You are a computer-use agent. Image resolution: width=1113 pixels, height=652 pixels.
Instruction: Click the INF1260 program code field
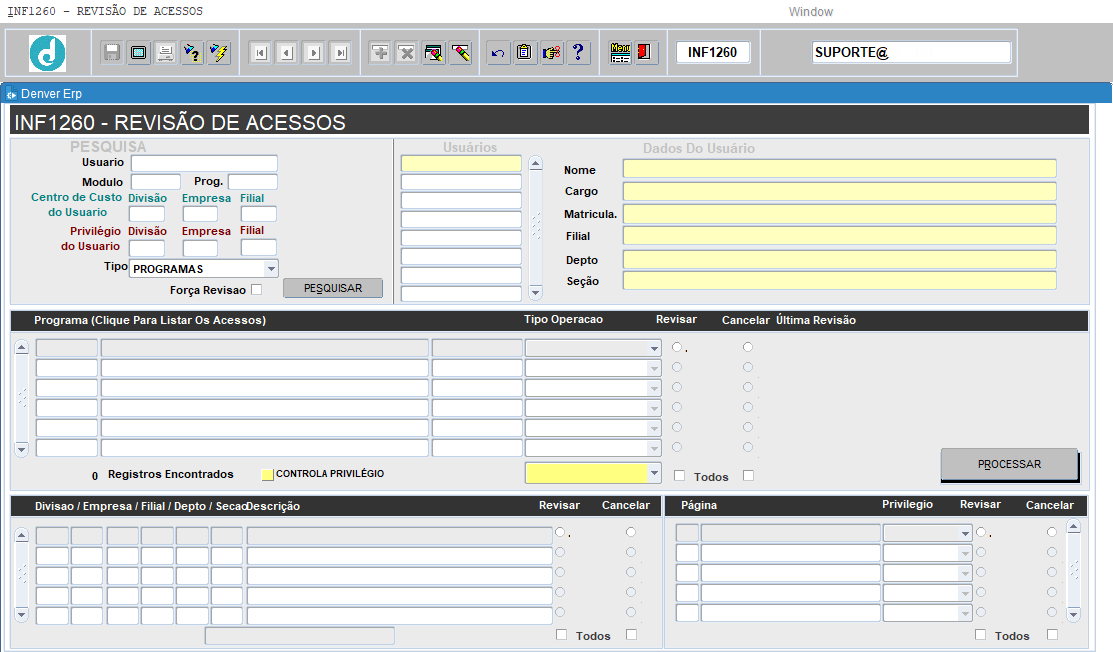713,53
